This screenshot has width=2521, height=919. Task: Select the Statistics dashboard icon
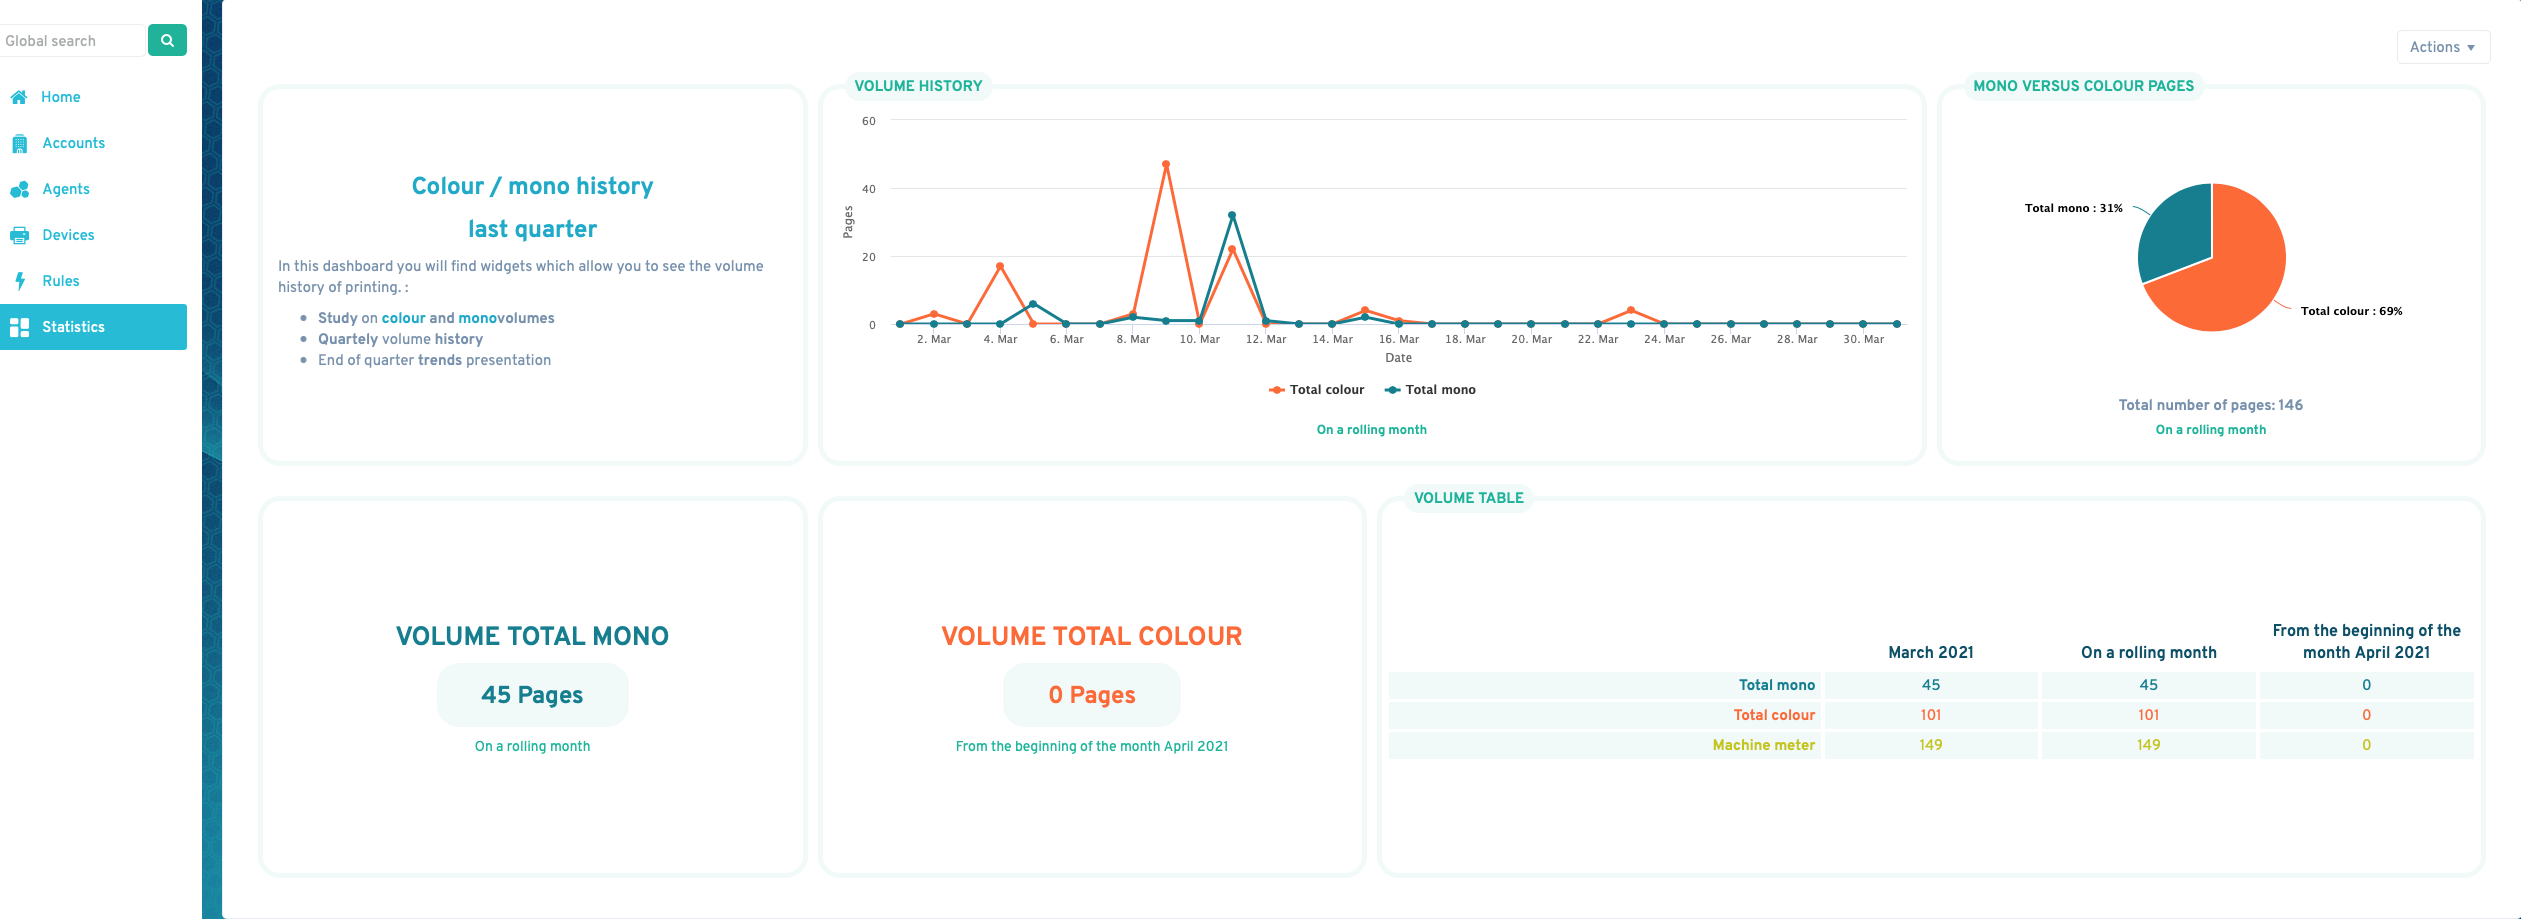point(19,327)
